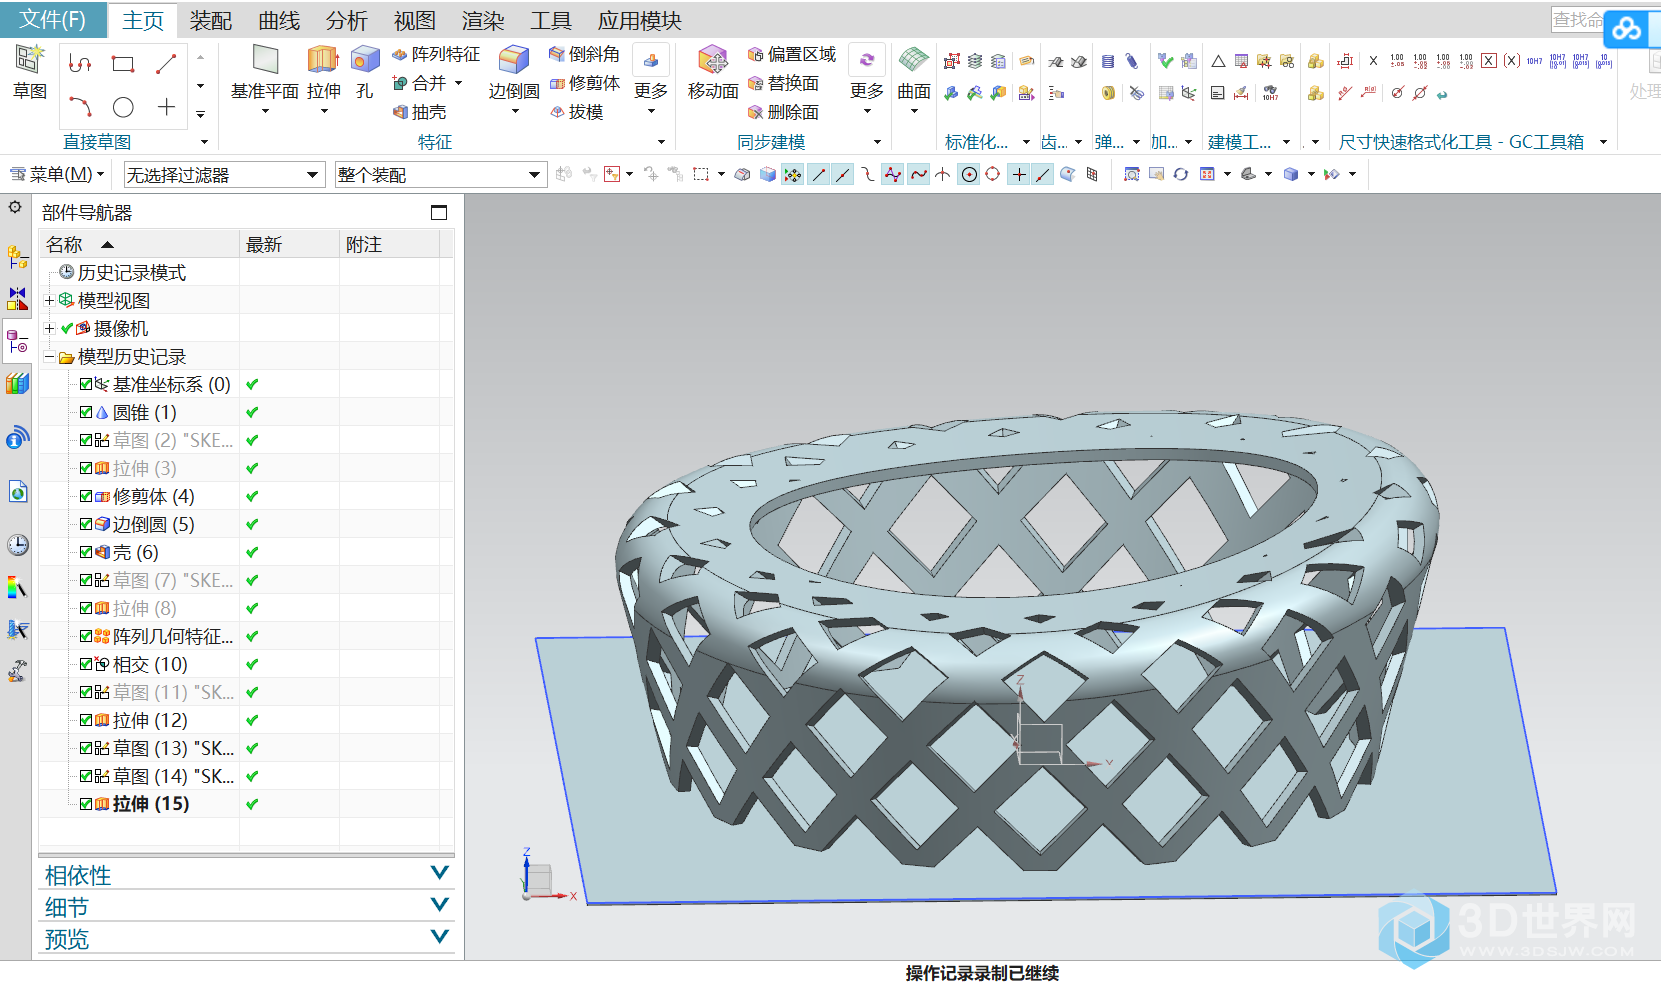Collapse the 模型历史记录 tree node
This screenshot has height=983, width=1661.
click(49, 356)
